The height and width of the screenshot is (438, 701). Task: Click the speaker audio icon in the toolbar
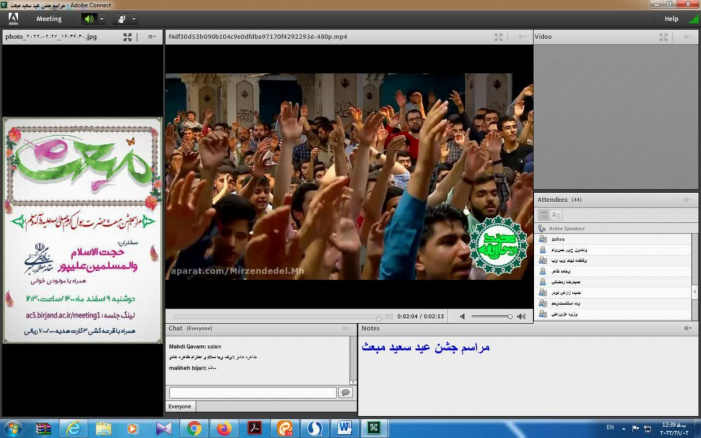tap(88, 19)
